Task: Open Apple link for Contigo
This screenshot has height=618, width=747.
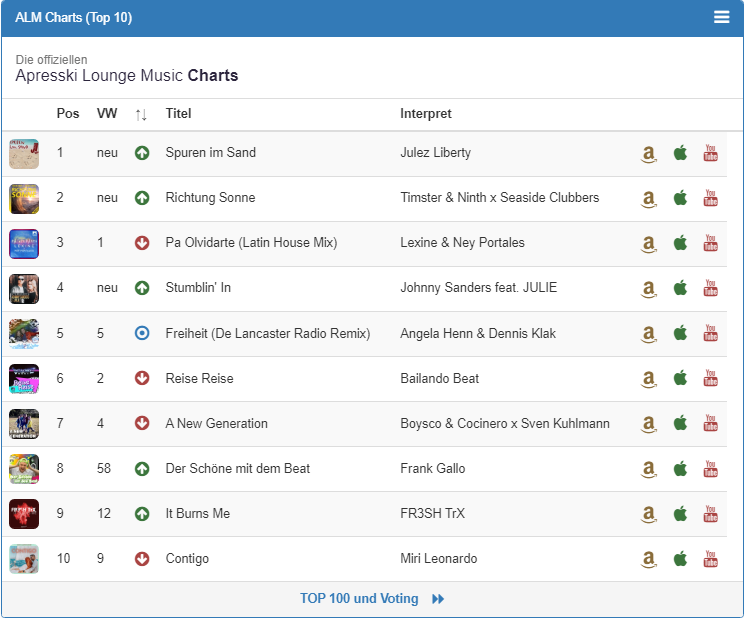Action: point(680,558)
